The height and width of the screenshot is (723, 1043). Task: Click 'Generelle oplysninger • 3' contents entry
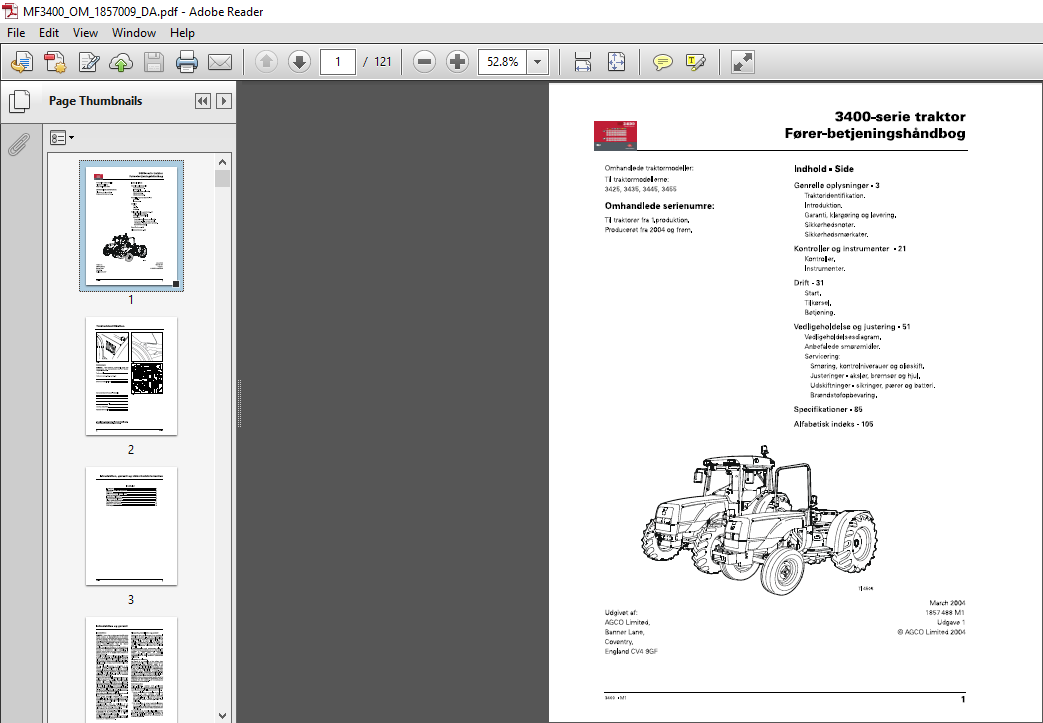836,186
